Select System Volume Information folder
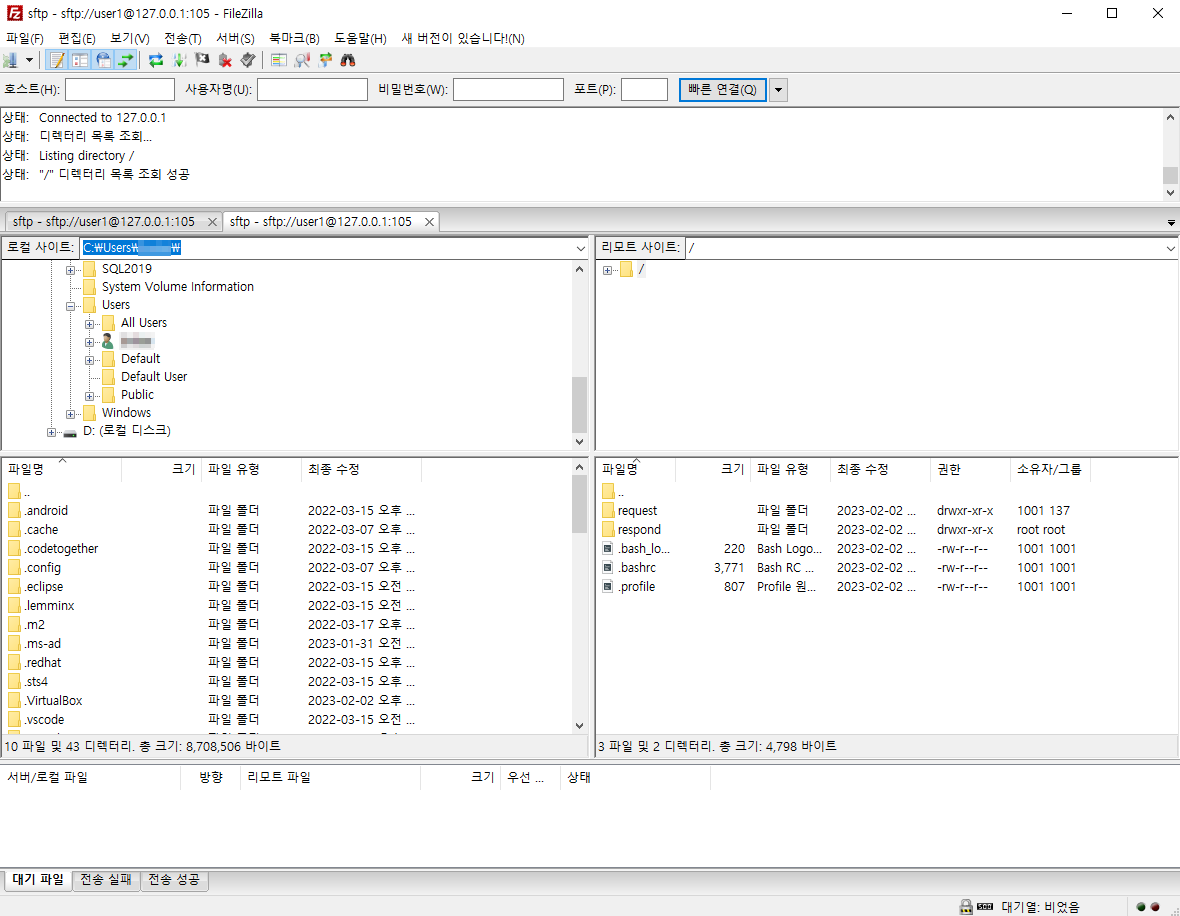The height and width of the screenshot is (916, 1180). point(178,287)
